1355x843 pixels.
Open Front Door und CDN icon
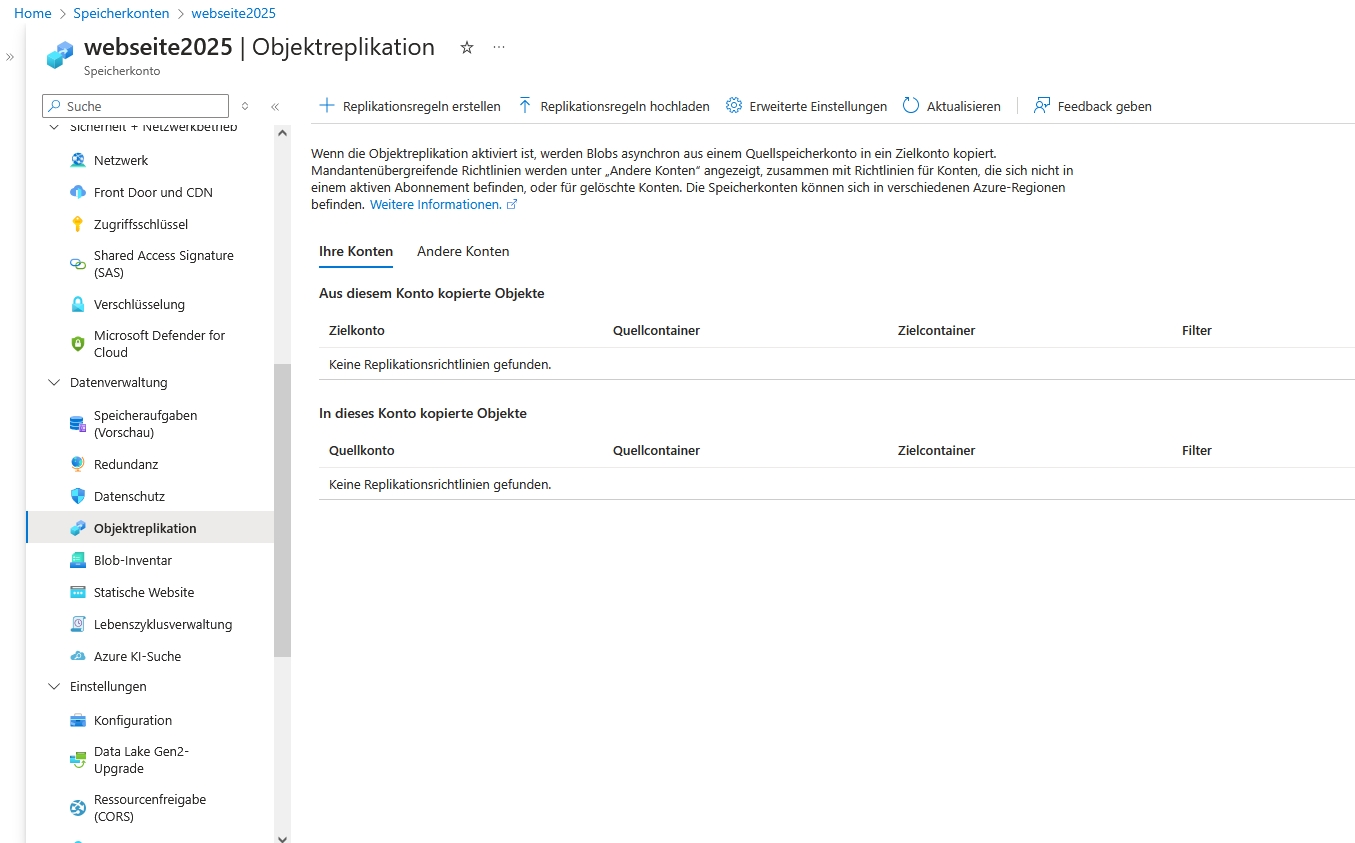click(x=78, y=192)
